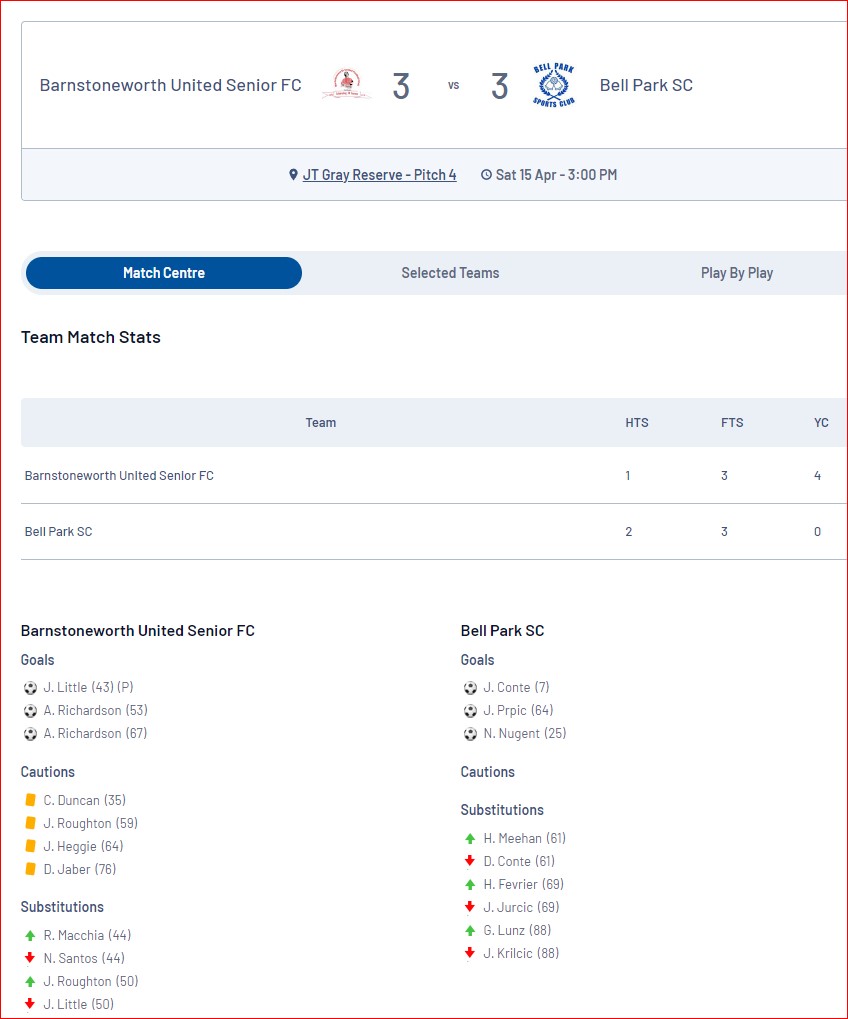This screenshot has height=1019, width=848.
Task: Click the 'Sat 15 Apr - 3:00 PM' text
Action: (x=556, y=175)
